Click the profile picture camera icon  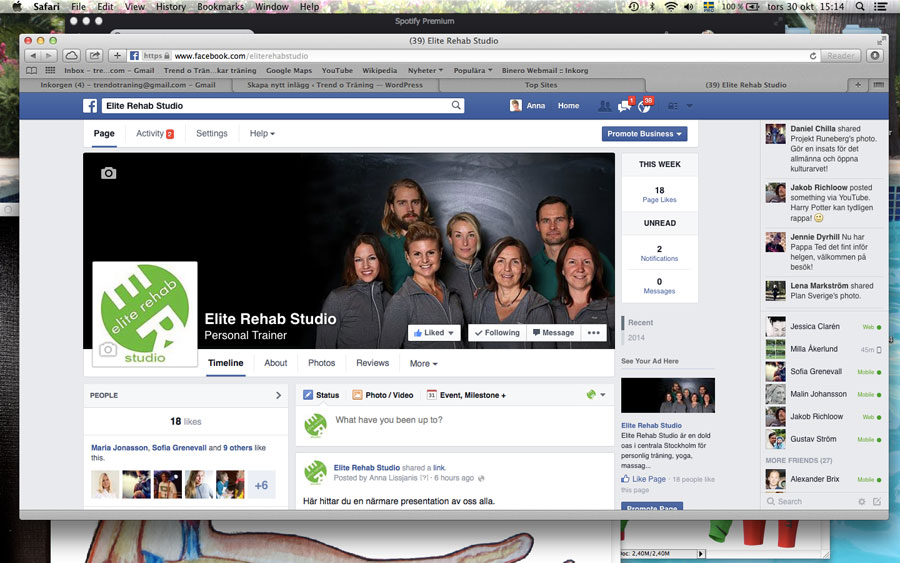108,349
